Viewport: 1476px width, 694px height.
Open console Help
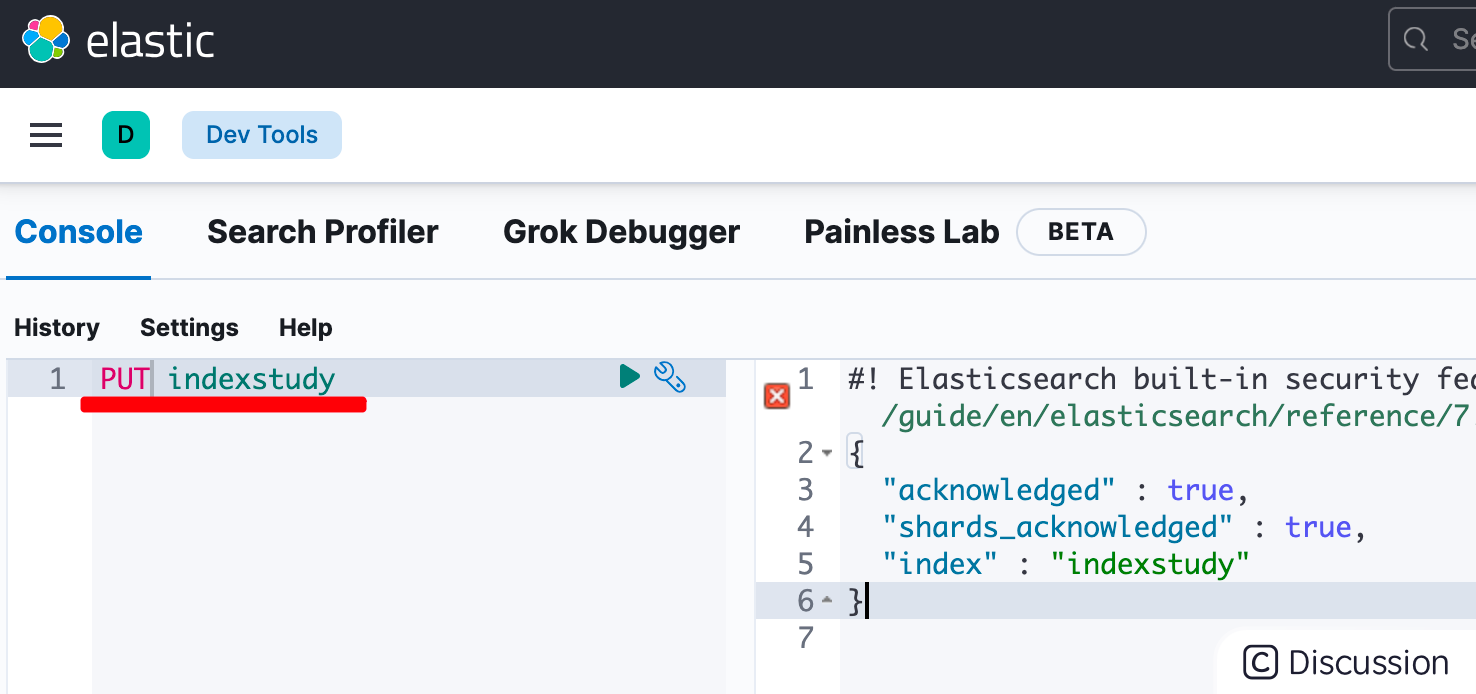(306, 328)
